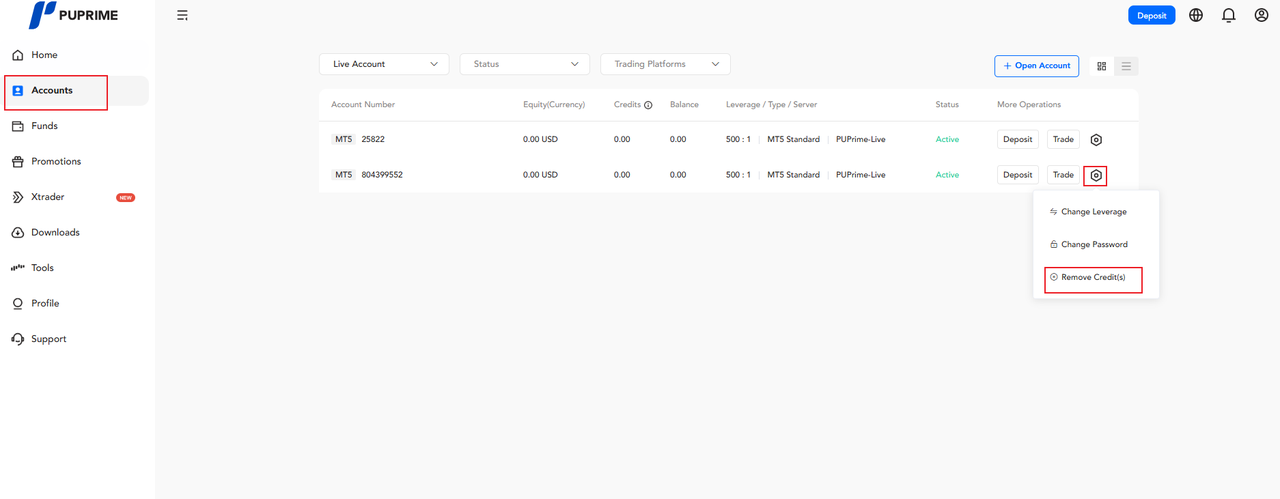Open the Status filter dropdown
Viewport: 1280px width, 499px height.
click(x=524, y=64)
